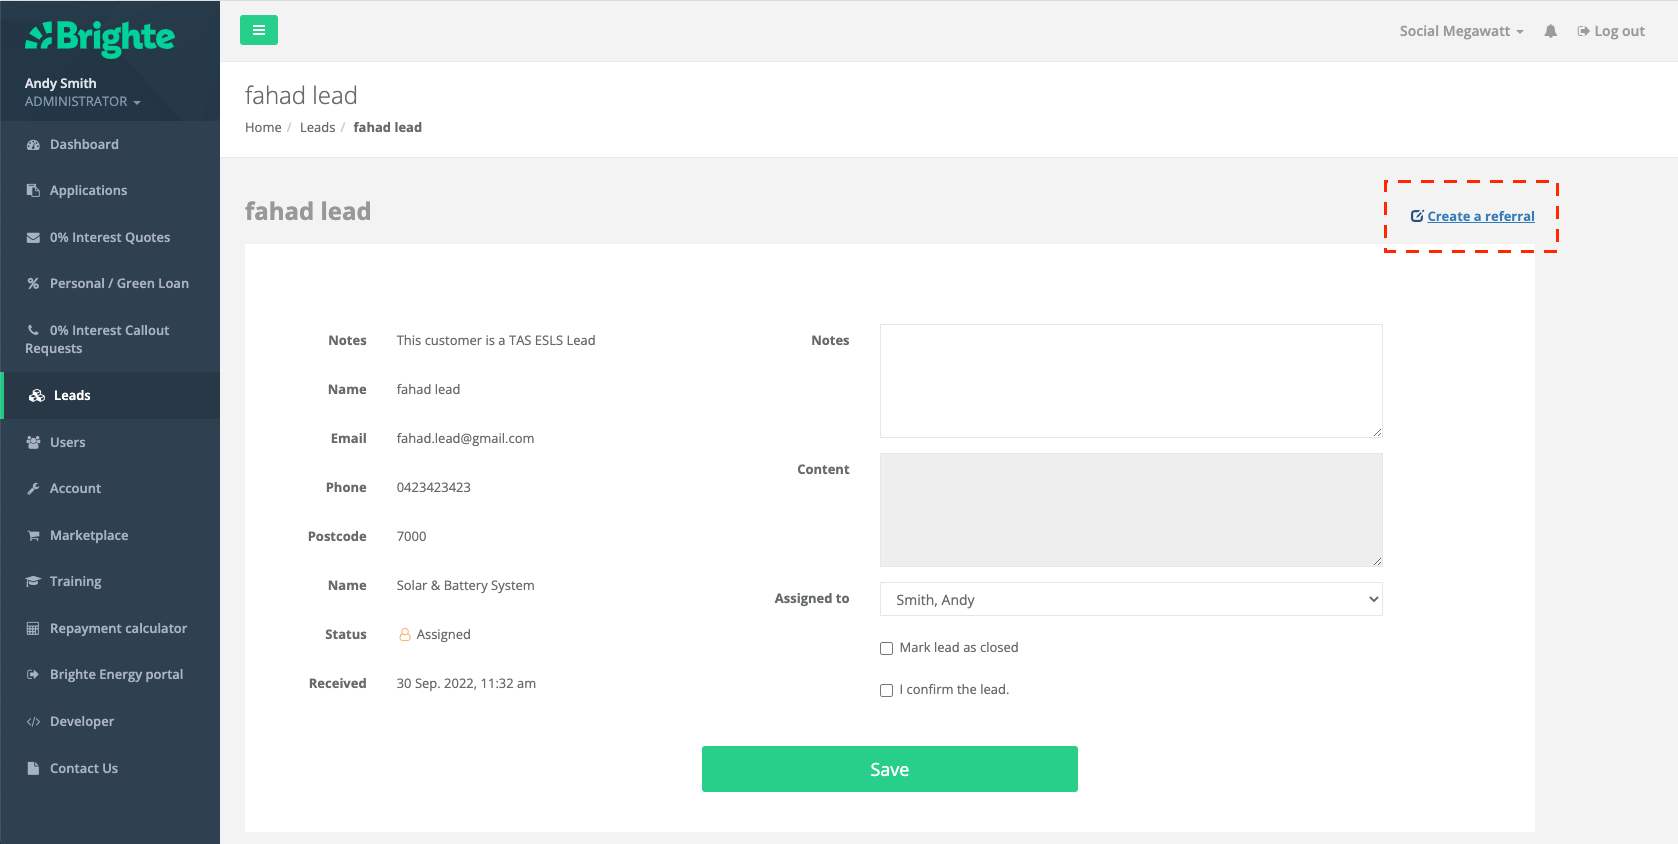Open 0% Interest Quotes page

pos(109,238)
